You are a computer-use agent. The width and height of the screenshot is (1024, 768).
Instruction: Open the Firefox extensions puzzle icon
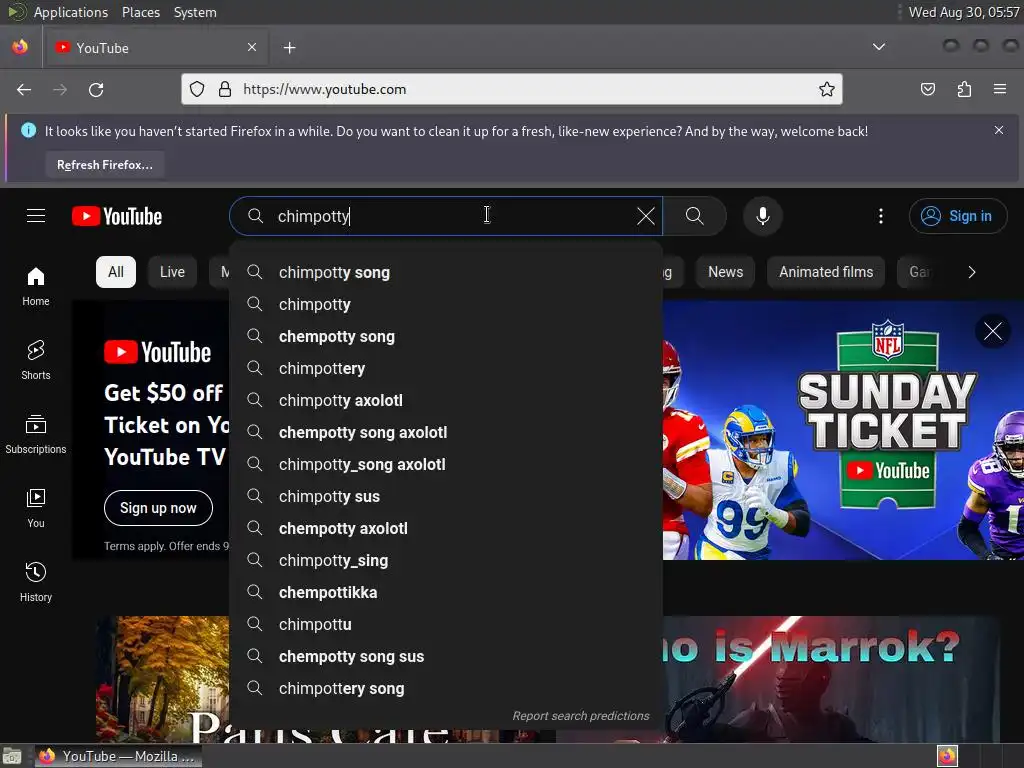pyautogui.click(x=964, y=89)
